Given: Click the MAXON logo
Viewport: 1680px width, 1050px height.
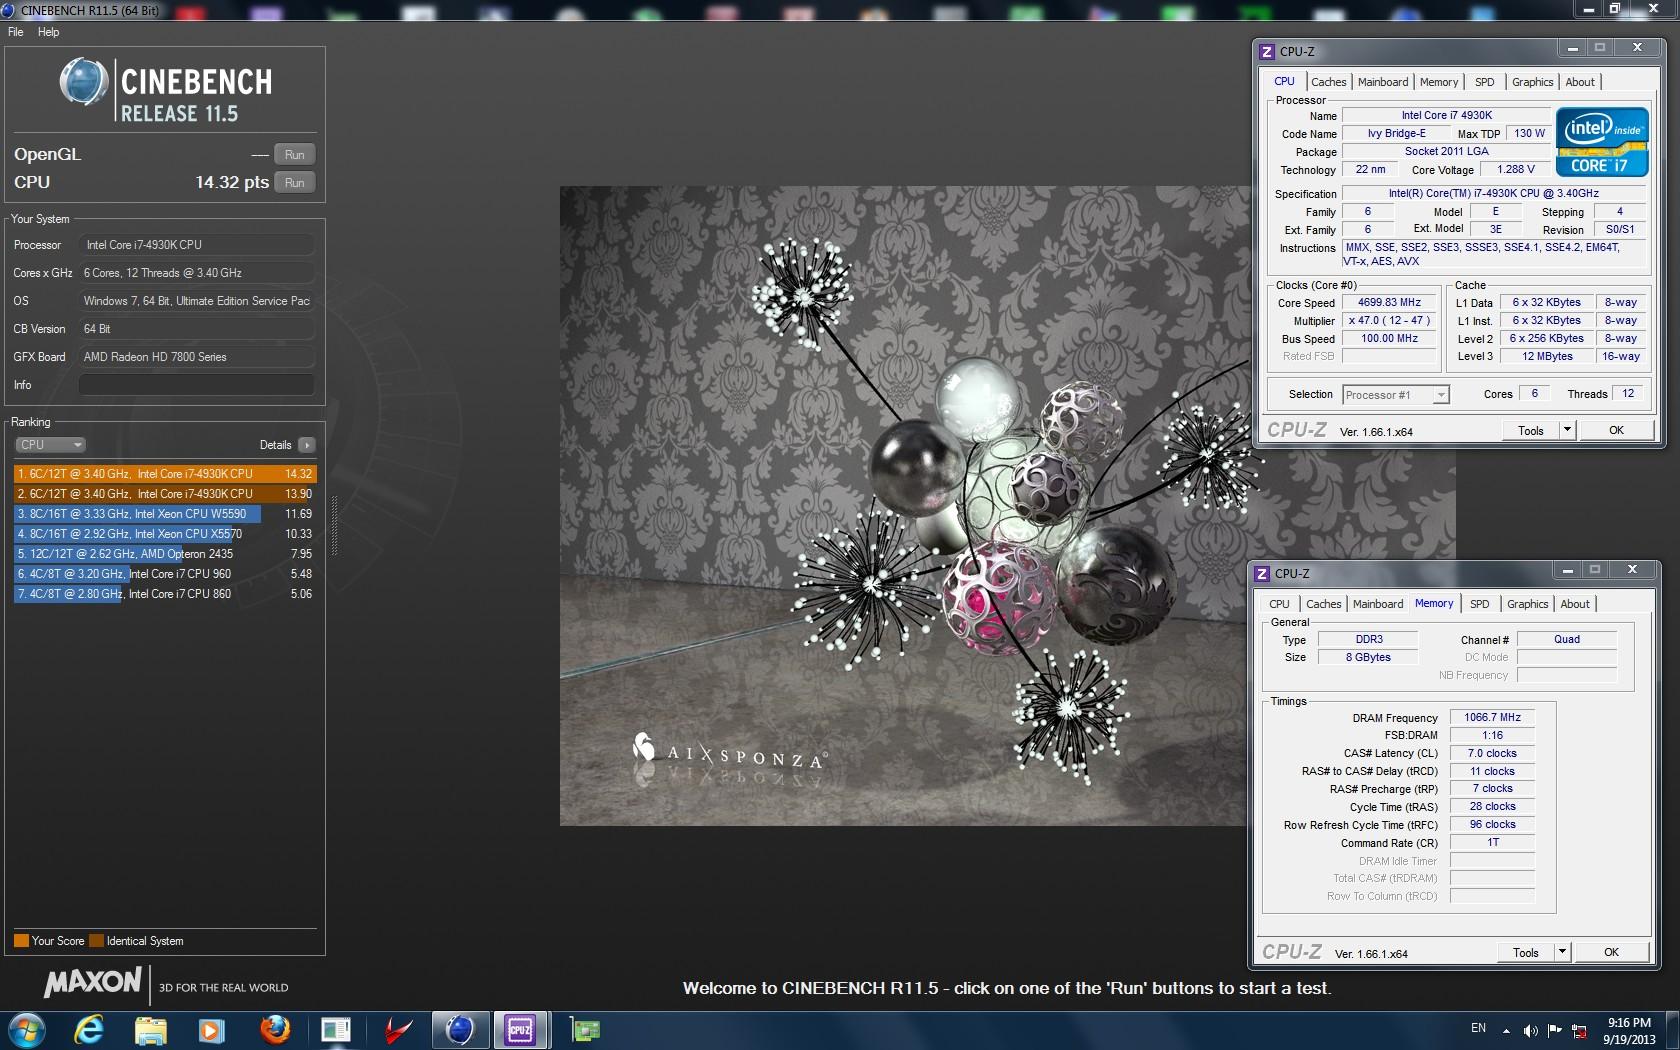Looking at the screenshot, I should (x=93, y=983).
